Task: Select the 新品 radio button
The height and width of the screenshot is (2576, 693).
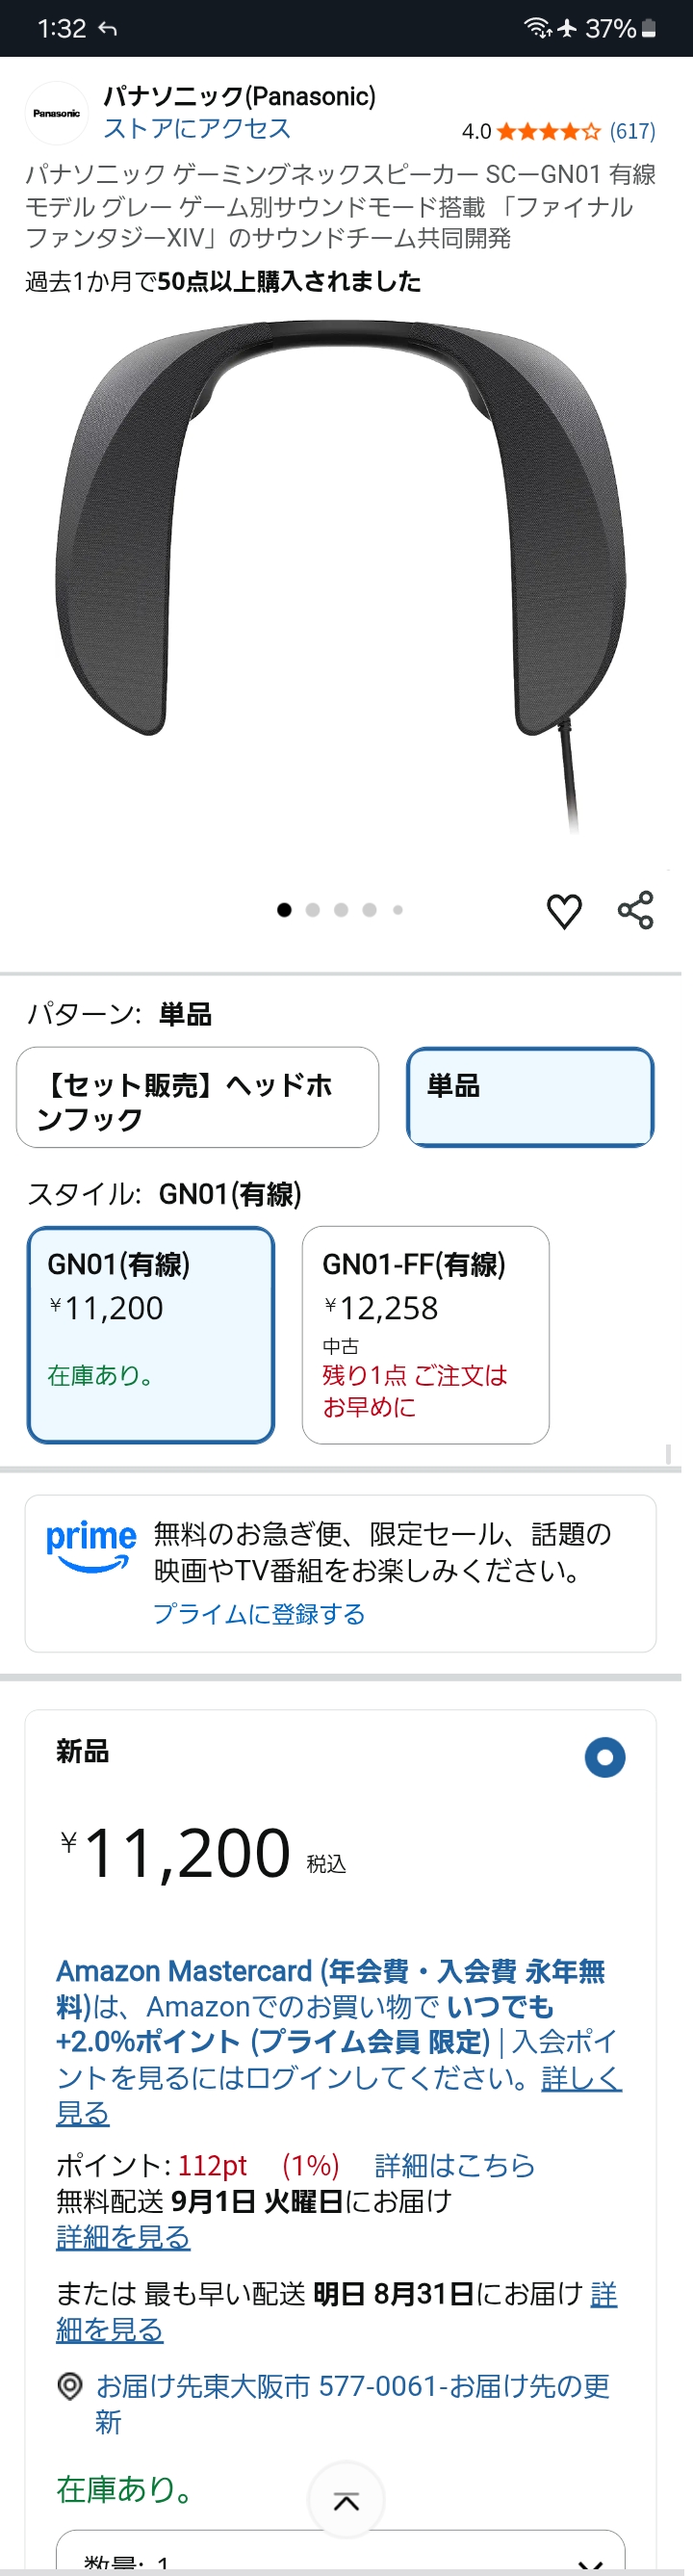Action: 605,1757
